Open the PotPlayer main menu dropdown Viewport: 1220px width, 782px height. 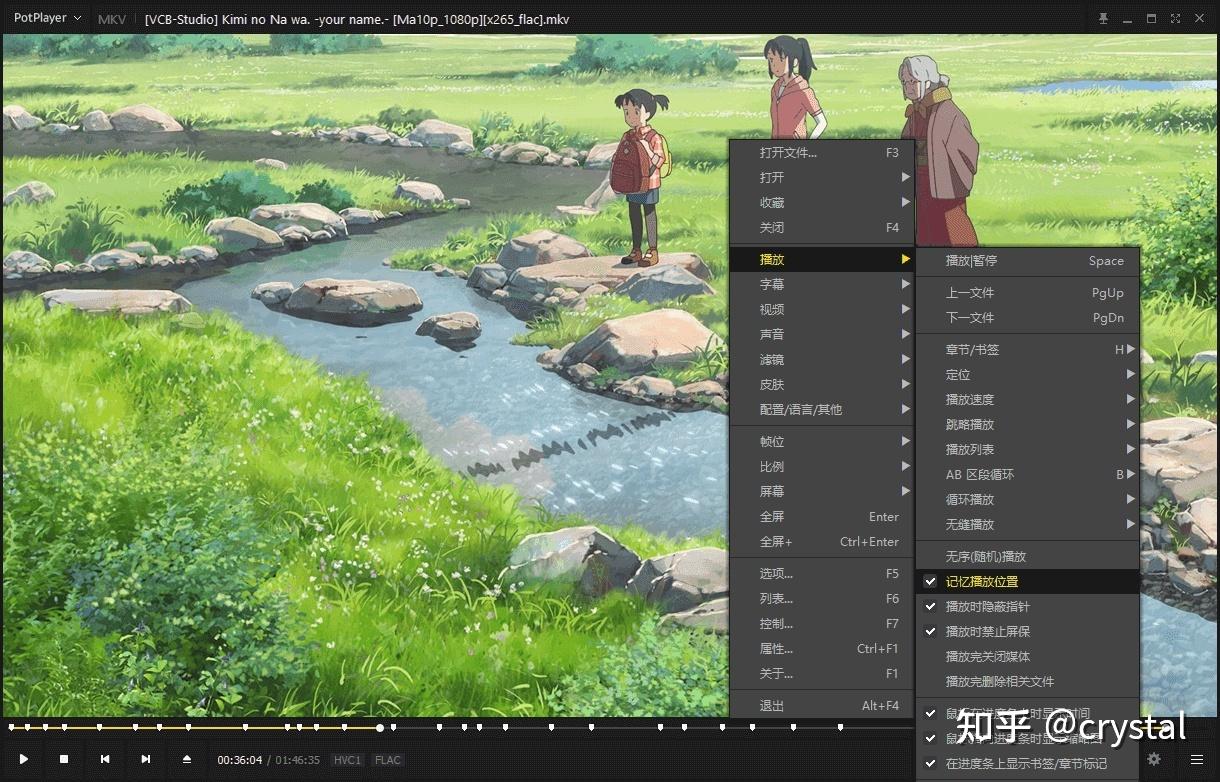click(47, 18)
